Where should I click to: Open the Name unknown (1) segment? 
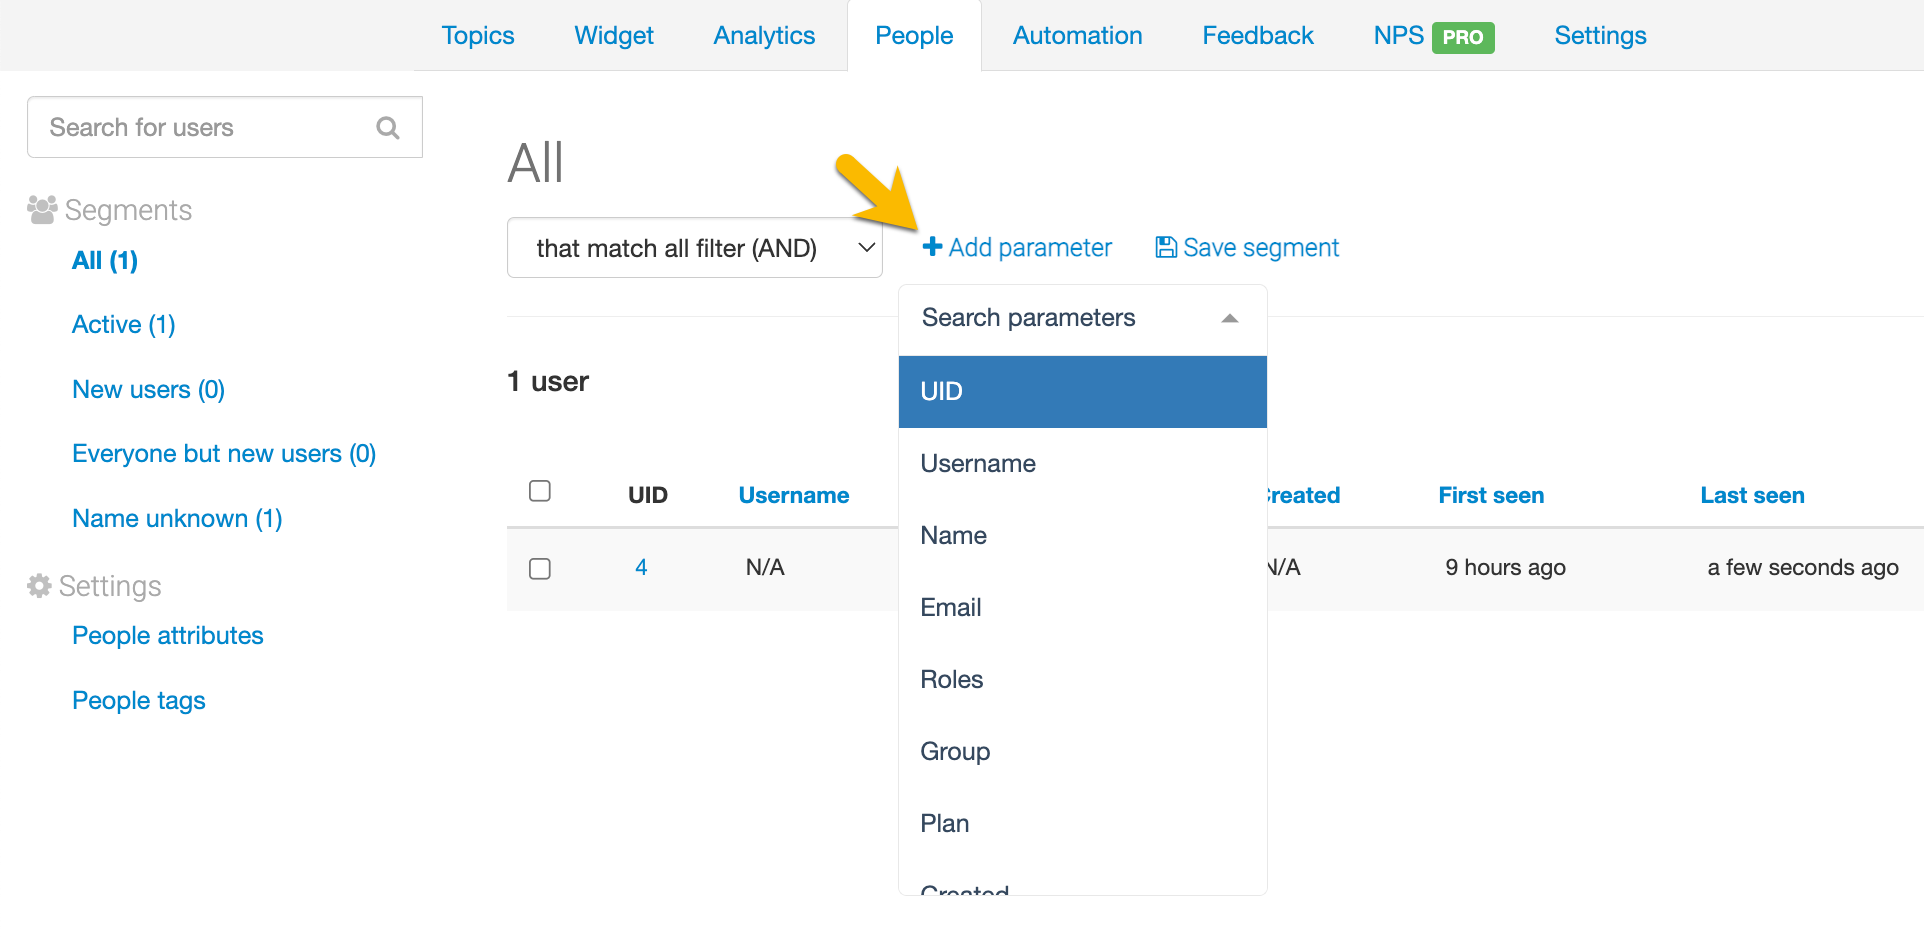pyautogui.click(x=177, y=519)
